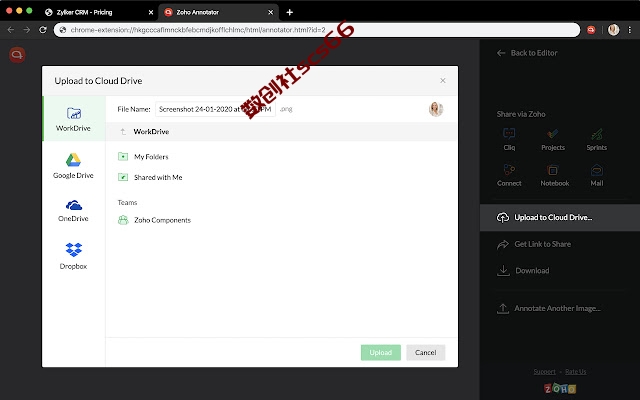Click the Zoho logo at the bottom

pyautogui.click(x=560, y=388)
